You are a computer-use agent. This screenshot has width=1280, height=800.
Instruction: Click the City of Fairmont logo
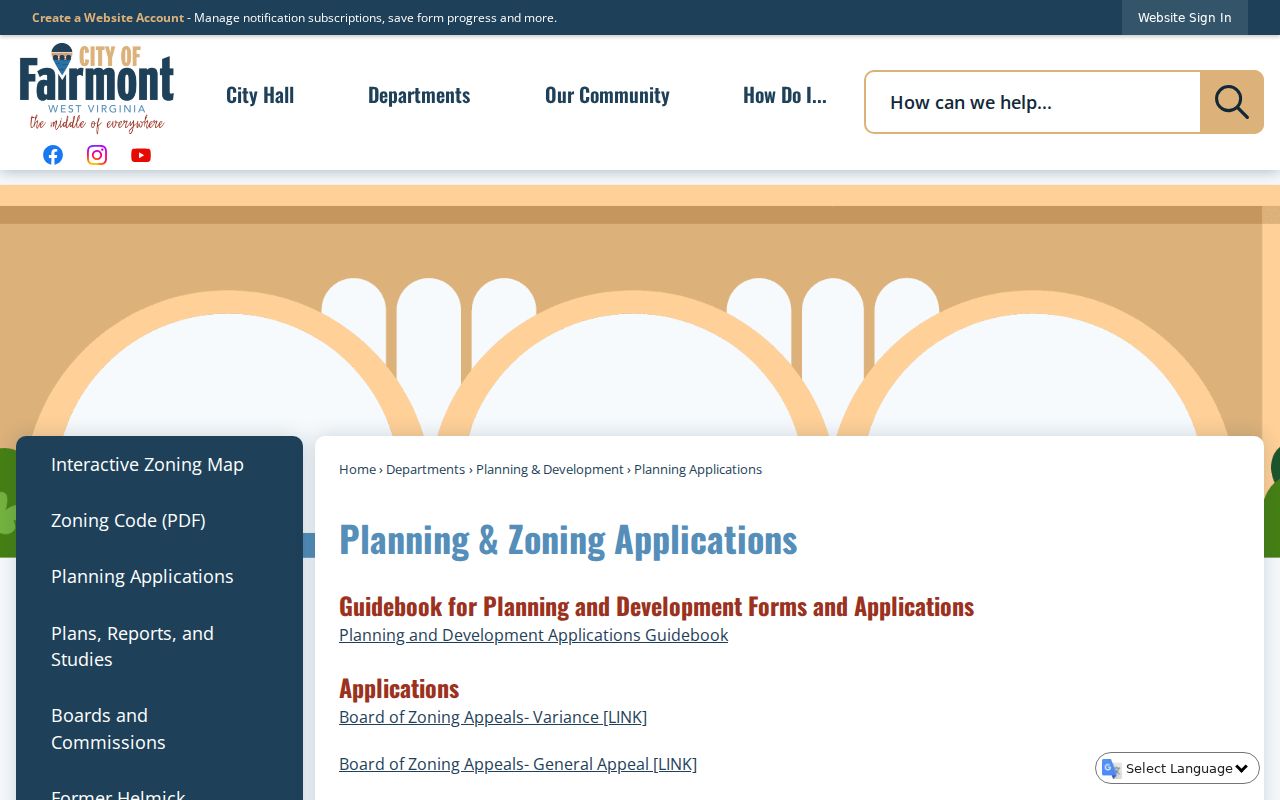[97, 88]
